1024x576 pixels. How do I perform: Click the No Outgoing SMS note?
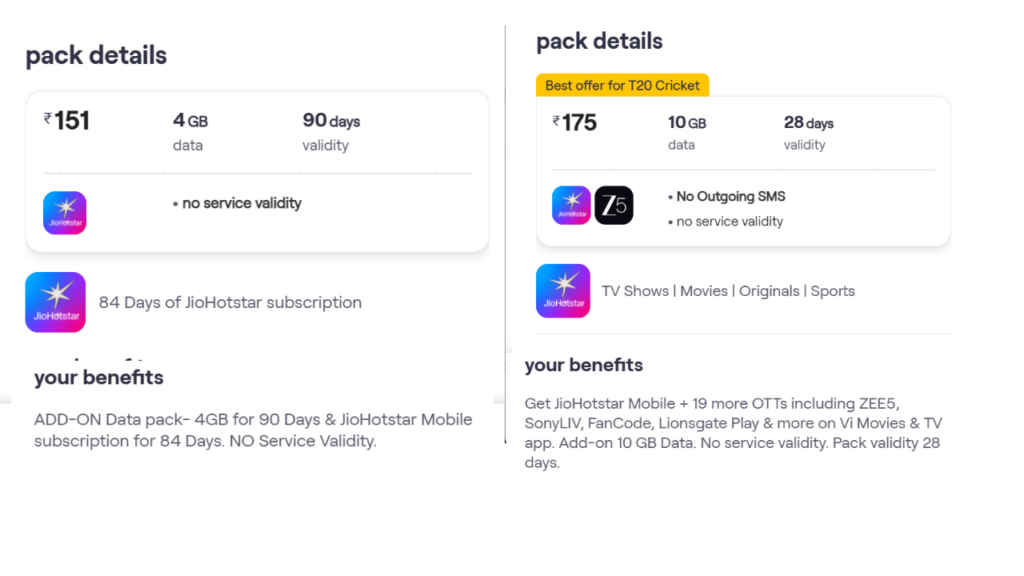pos(730,196)
